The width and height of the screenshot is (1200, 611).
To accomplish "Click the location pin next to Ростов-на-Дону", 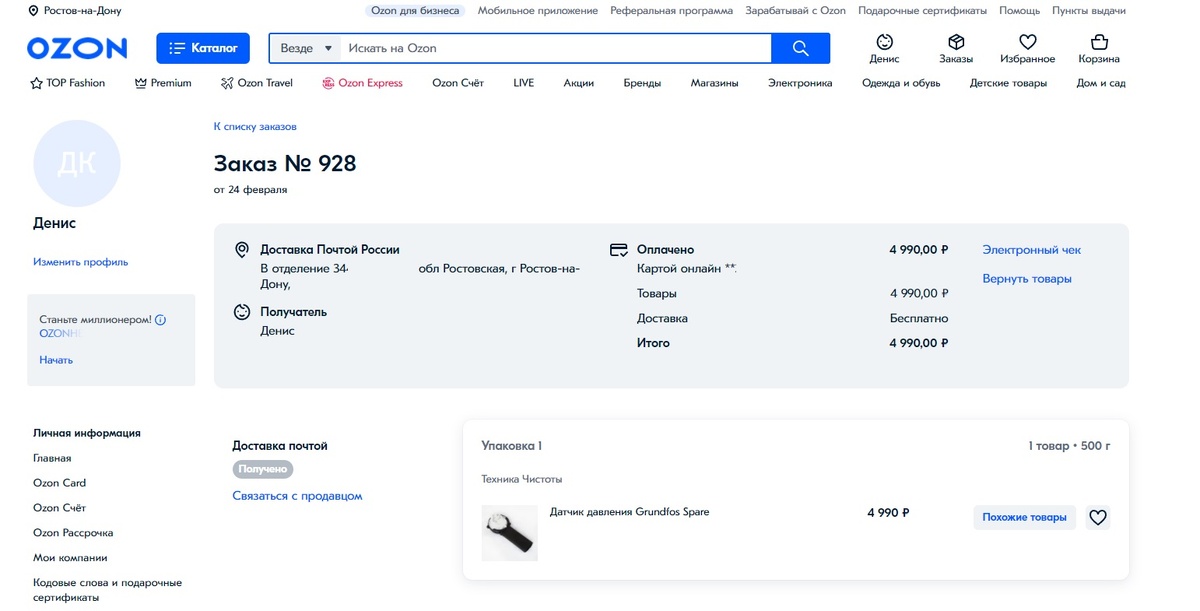I will 33,11.
